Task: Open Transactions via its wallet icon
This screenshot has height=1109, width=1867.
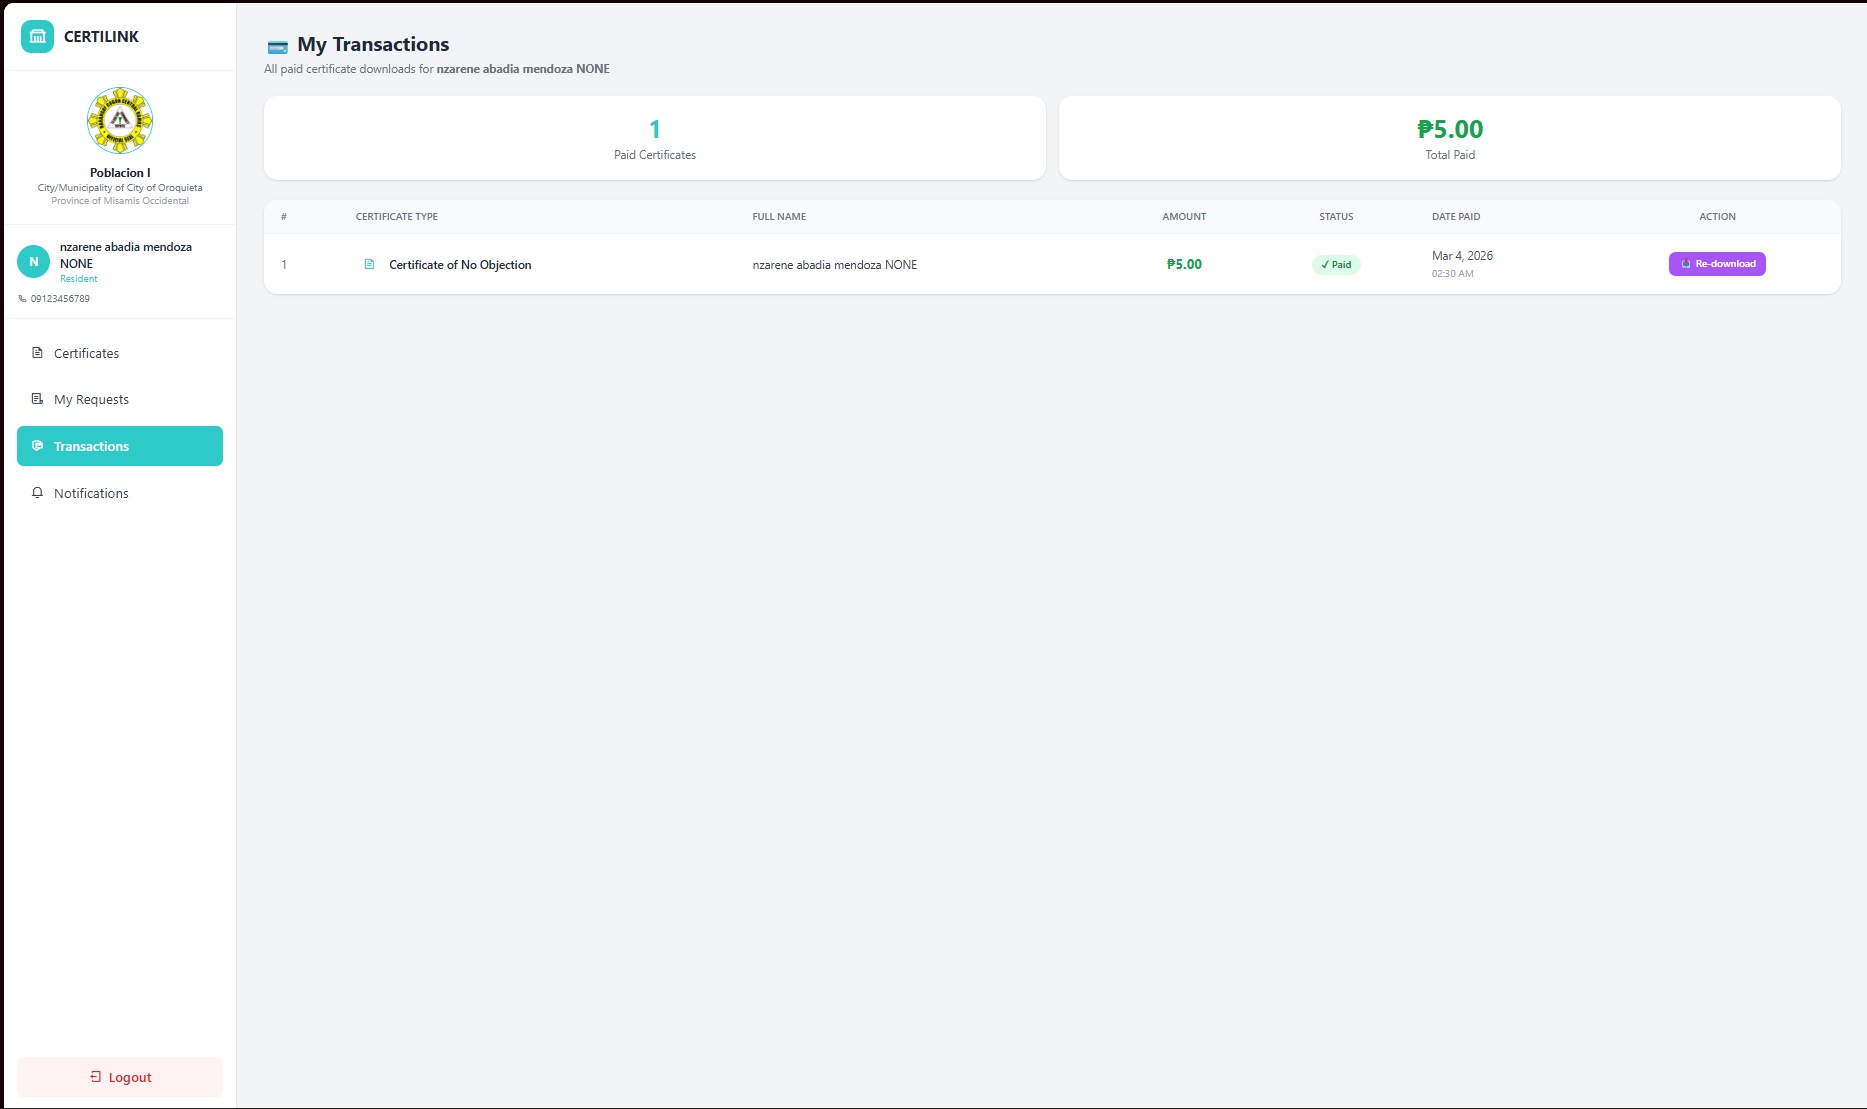Action: coord(37,446)
